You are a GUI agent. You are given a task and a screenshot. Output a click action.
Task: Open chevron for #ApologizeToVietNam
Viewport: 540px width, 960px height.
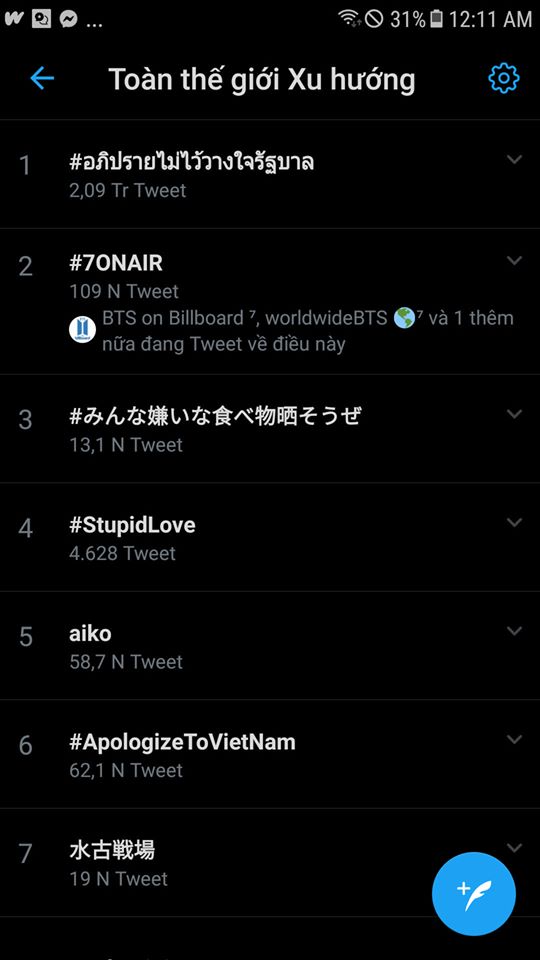coord(514,739)
